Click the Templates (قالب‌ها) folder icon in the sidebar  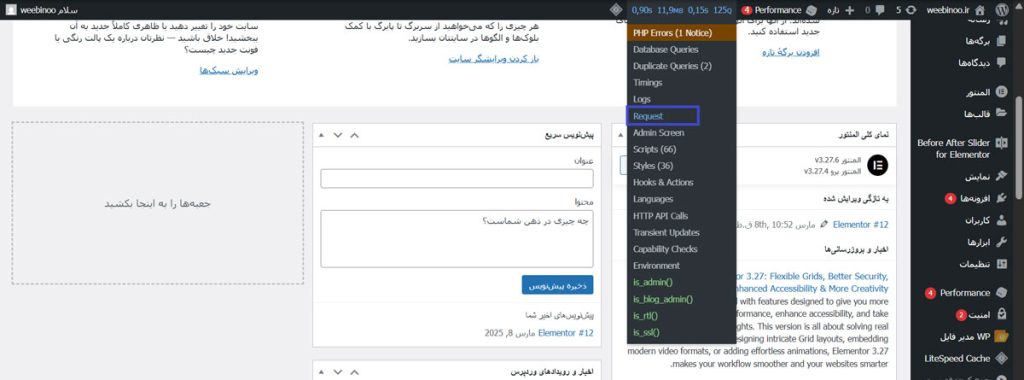click(x=1001, y=113)
